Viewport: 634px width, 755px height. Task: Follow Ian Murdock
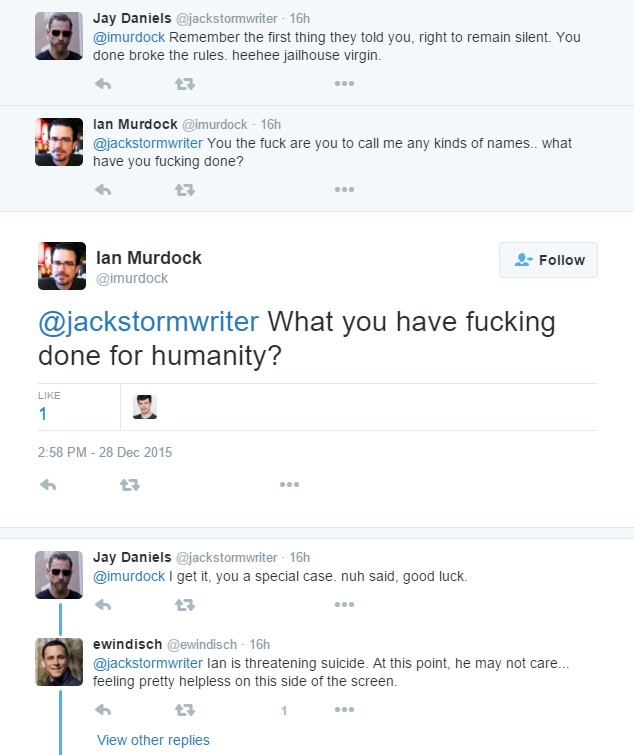[x=548, y=260]
